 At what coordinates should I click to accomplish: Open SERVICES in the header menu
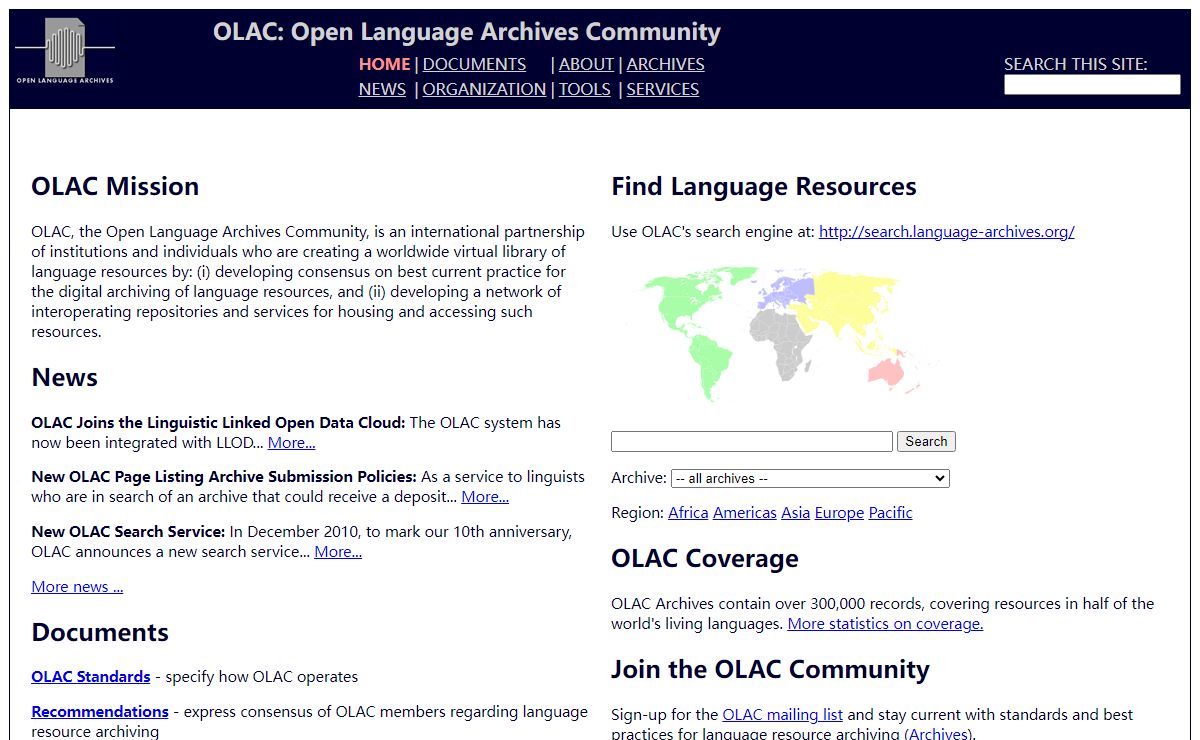click(662, 89)
